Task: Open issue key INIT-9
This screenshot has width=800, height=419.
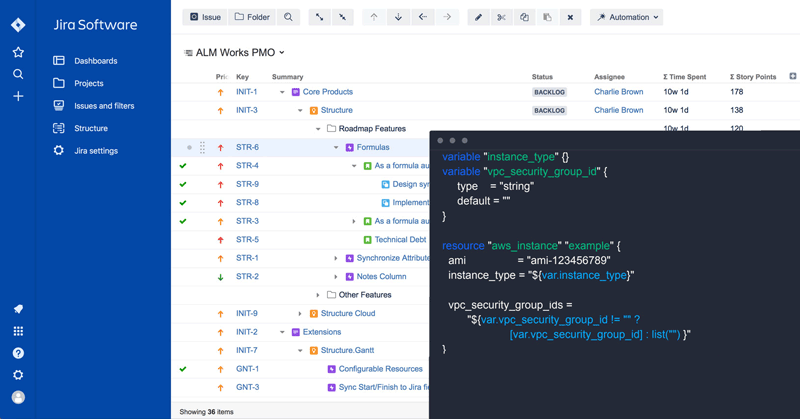Action: [x=246, y=313]
